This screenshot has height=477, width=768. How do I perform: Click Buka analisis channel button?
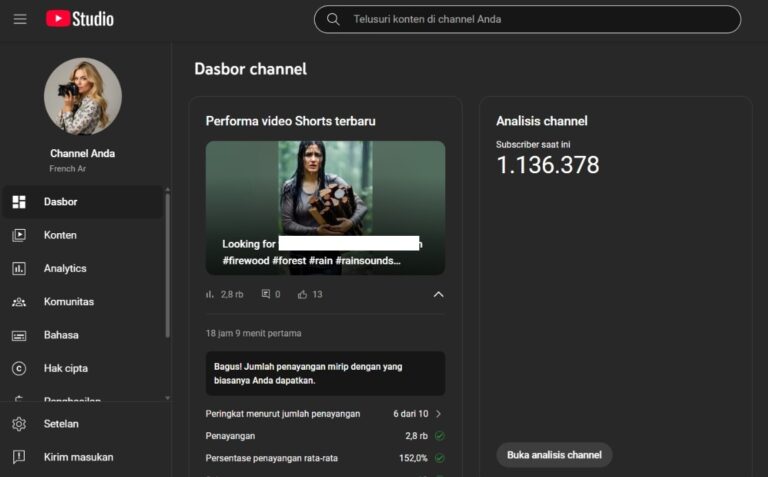click(554, 455)
